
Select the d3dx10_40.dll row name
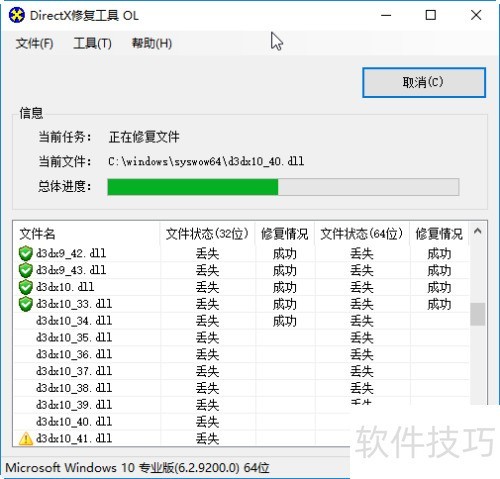click(74, 422)
